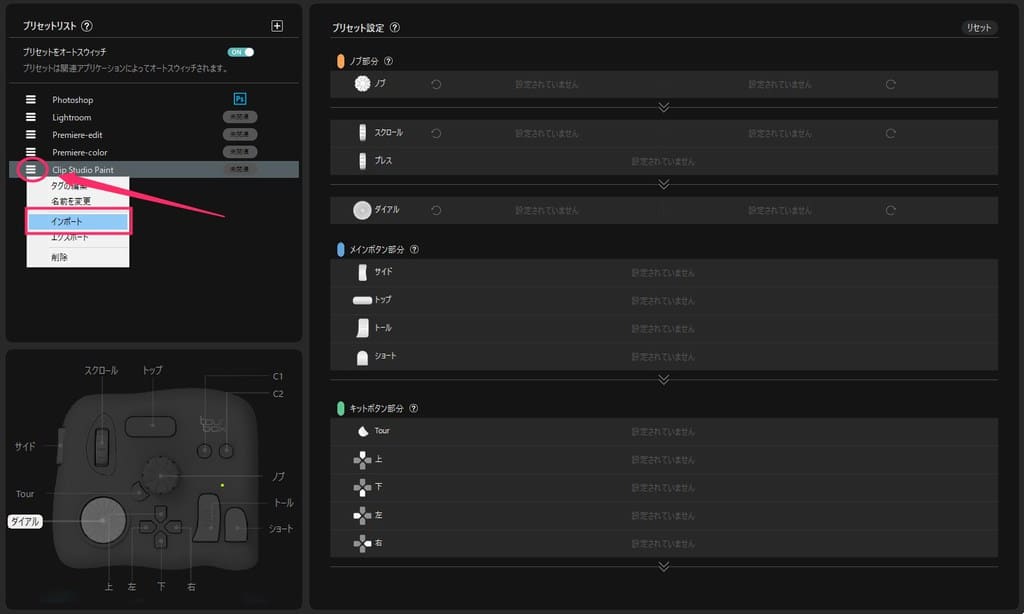Image resolution: width=1024 pixels, height=614 pixels.
Task: Click the help icon beside メインボタン部分
Action: point(414,250)
